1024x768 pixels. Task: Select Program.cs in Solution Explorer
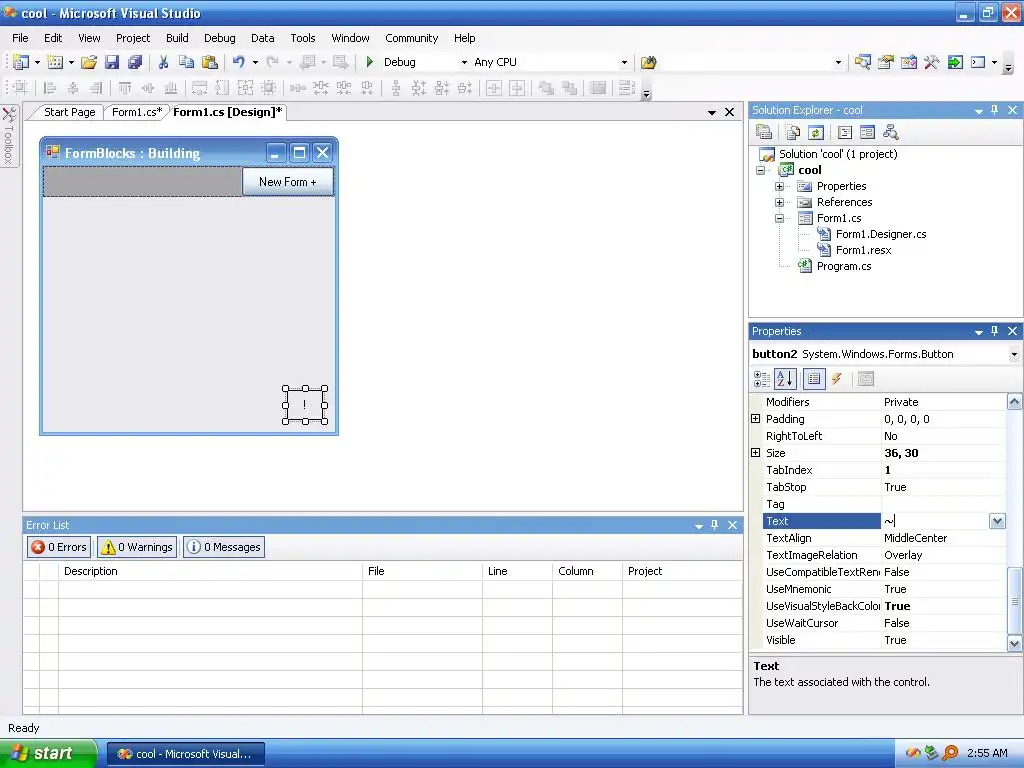844,266
